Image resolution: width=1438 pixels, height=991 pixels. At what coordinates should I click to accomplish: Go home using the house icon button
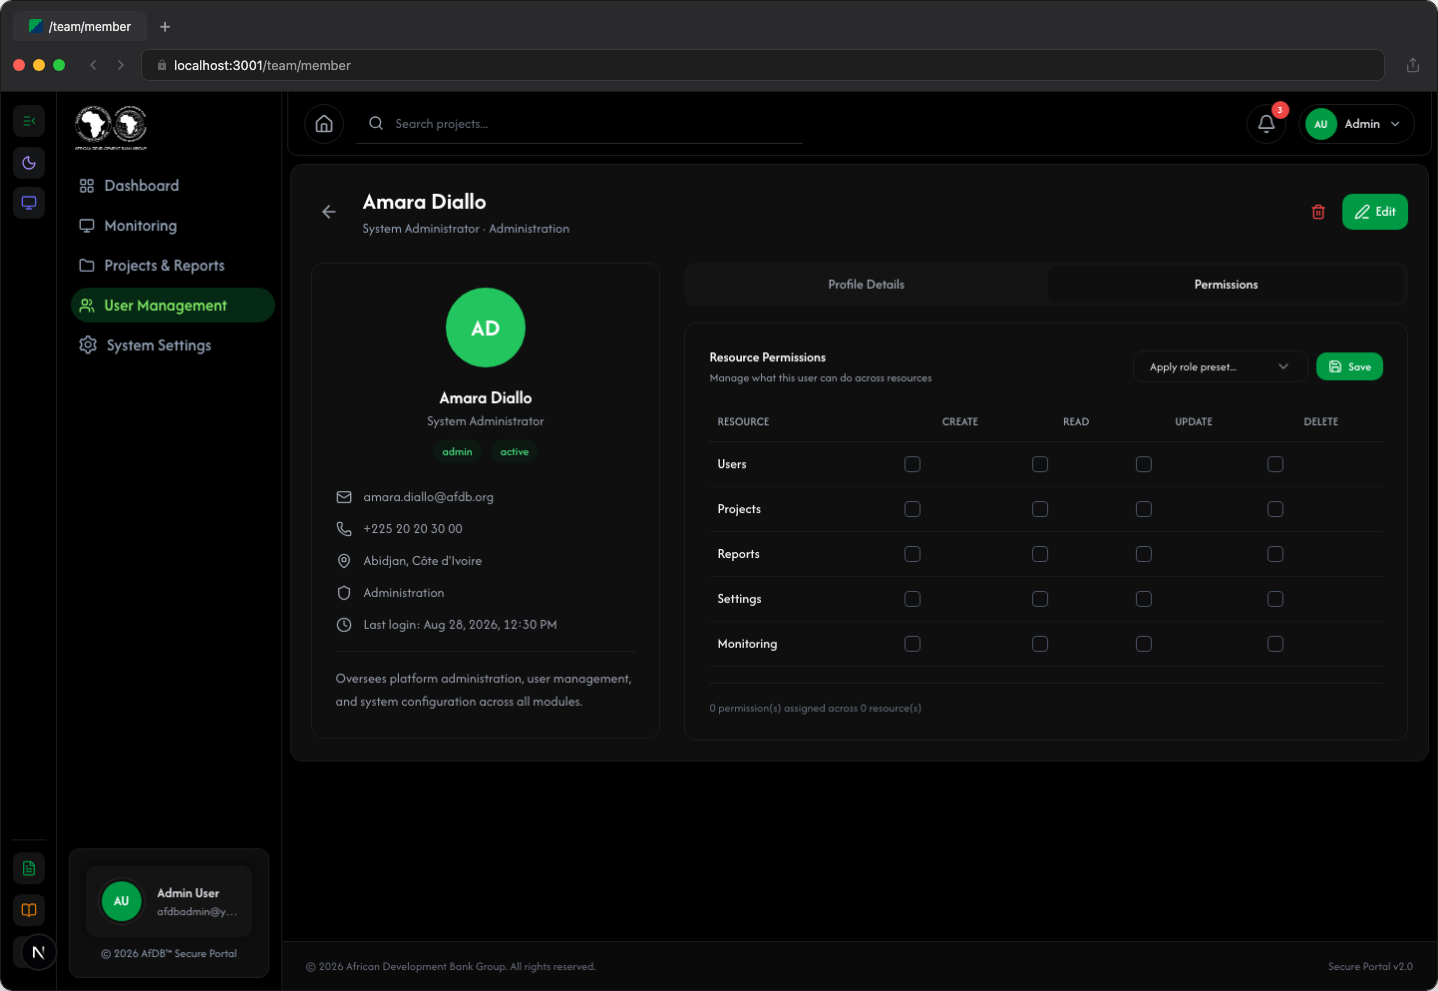(324, 124)
